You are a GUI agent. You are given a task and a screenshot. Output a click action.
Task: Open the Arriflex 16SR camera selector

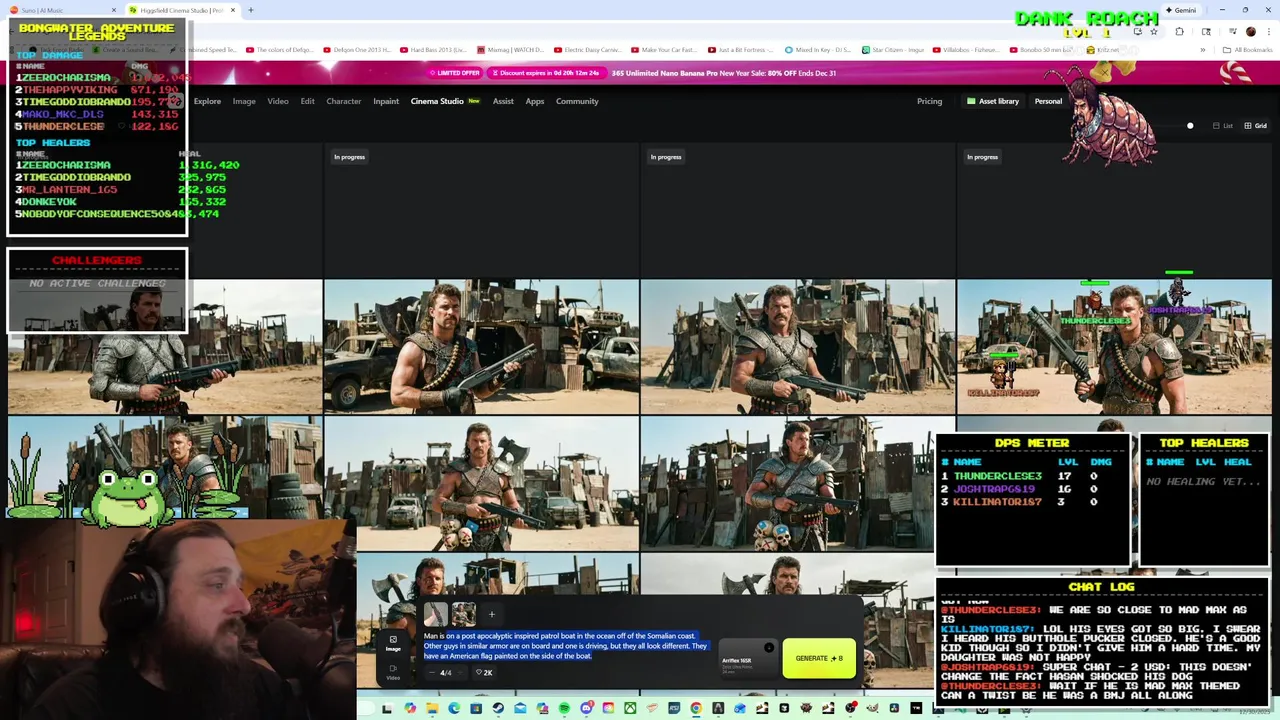pyautogui.click(x=746, y=660)
